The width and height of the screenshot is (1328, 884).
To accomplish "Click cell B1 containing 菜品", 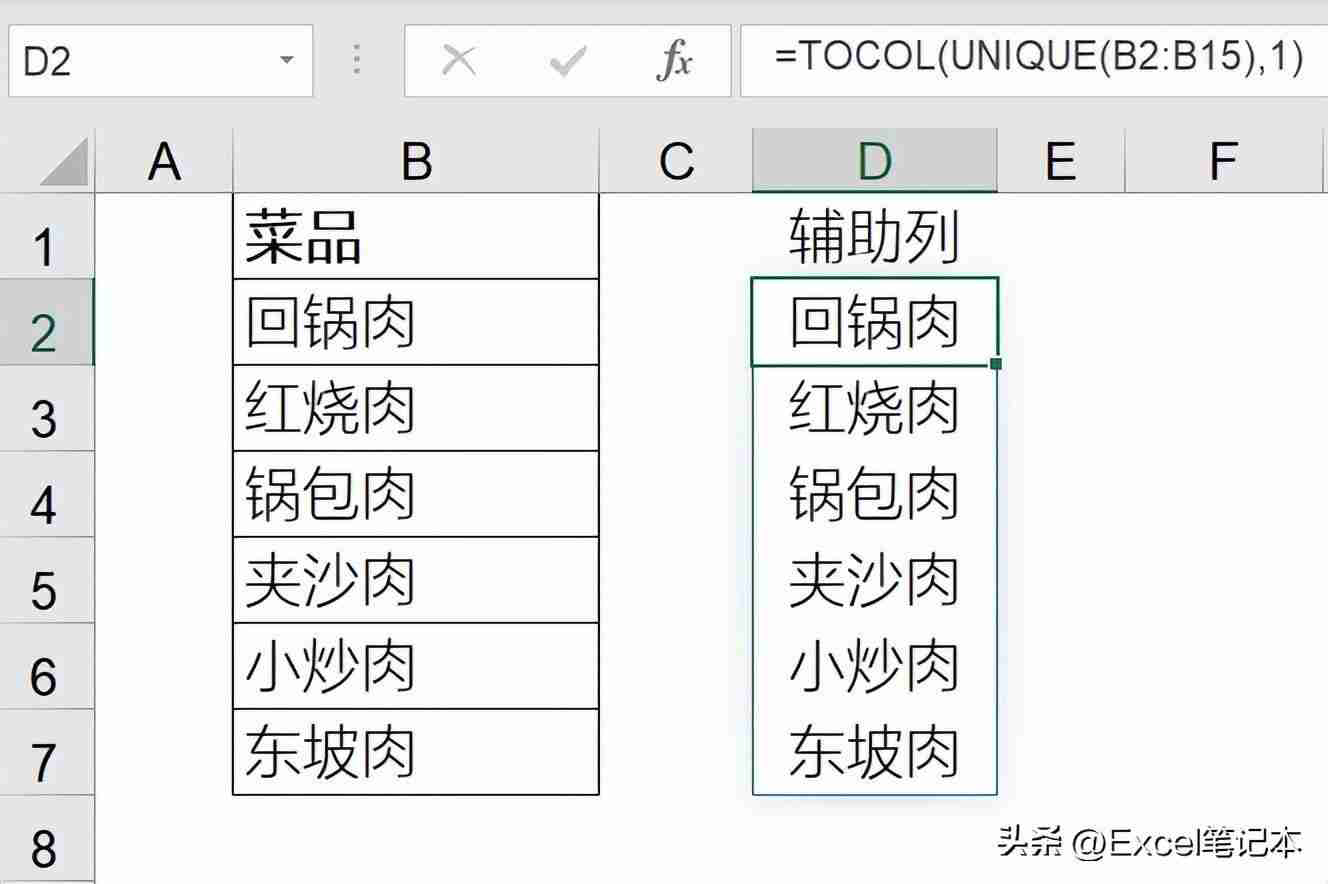I will (x=416, y=236).
